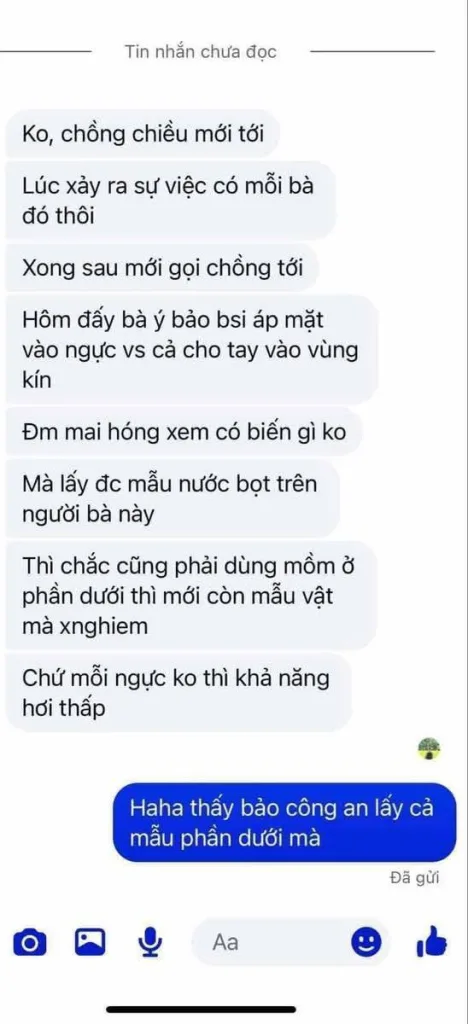
Task: Tap the 'Đã gửi' sent status text
Action: tap(414, 878)
